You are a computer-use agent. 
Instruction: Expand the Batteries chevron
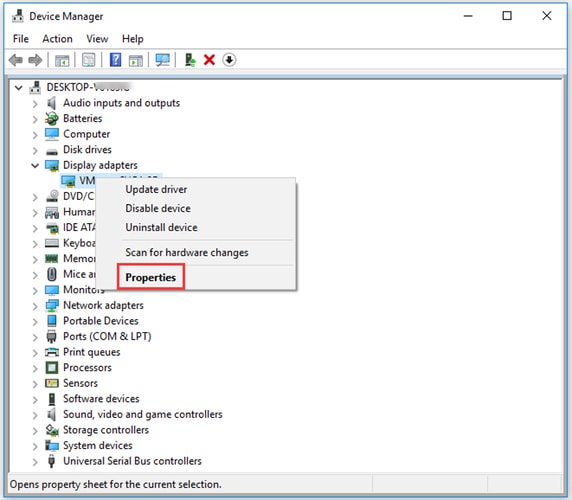click(x=35, y=119)
